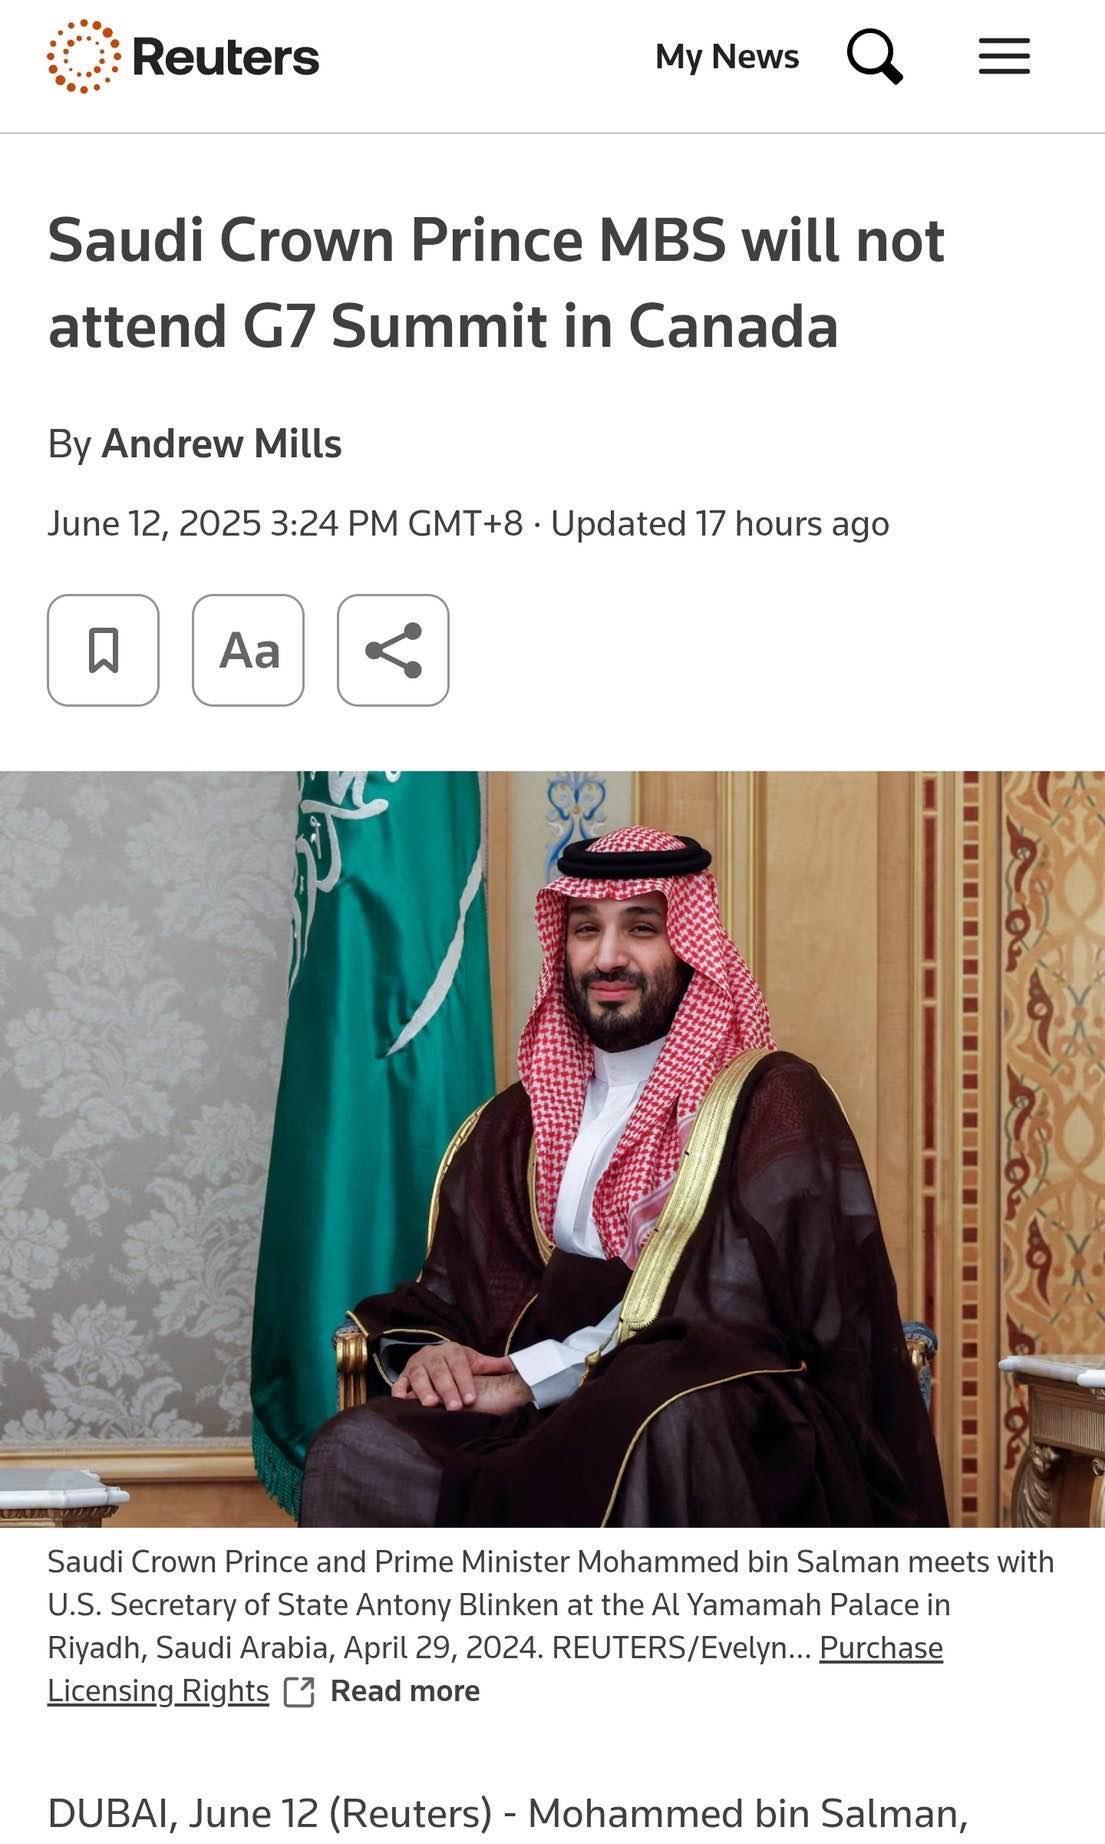This screenshot has height=1844, width=1105.
Task: Click the DUBAI, June 12 article paragraph
Action: tap(508, 1814)
